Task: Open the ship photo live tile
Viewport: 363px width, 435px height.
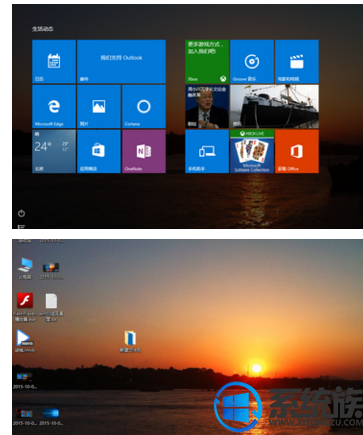Action: coord(274,106)
